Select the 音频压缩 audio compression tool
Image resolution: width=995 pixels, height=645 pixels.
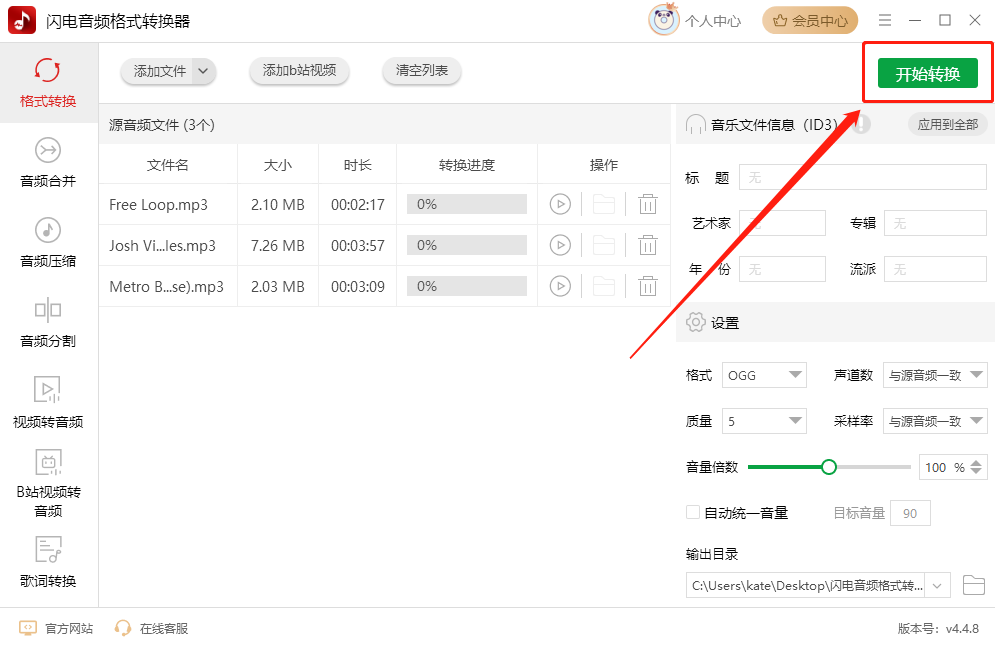pos(48,243)
